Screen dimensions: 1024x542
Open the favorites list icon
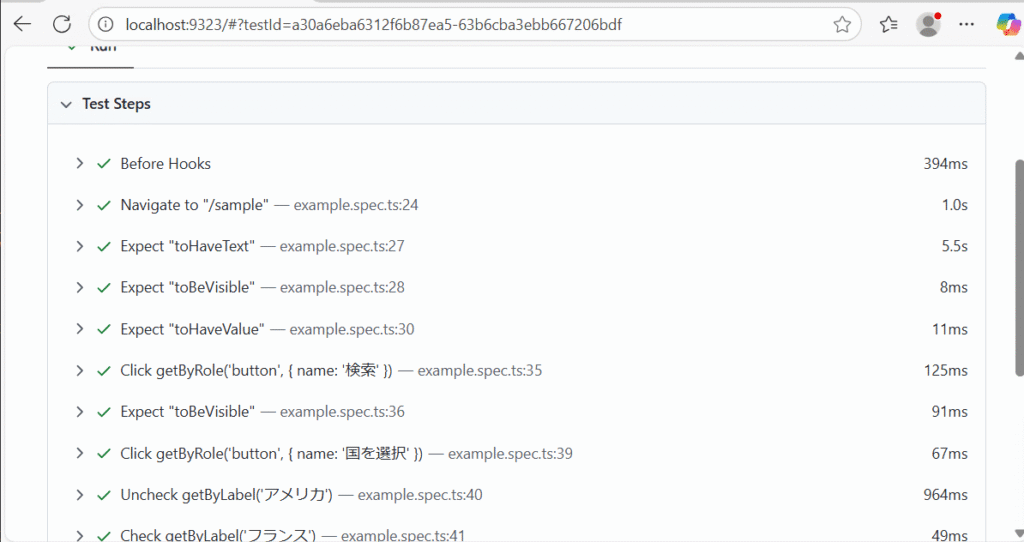(888, 24)
